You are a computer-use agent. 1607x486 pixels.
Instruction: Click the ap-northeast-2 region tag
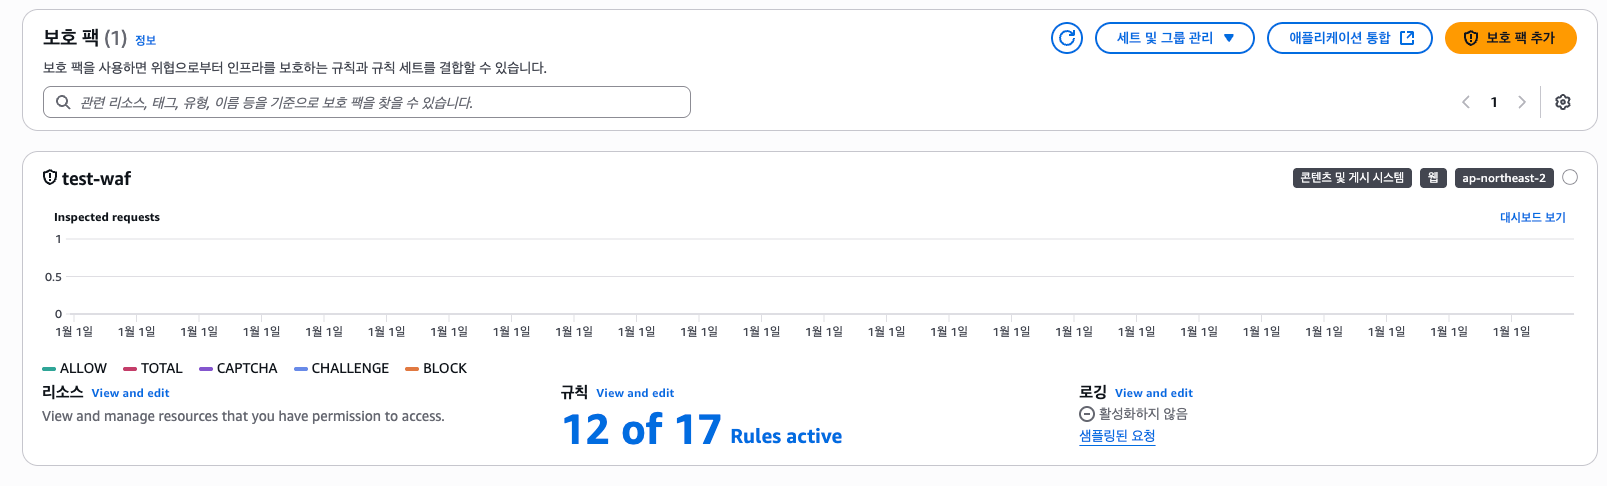[1504, 178]
